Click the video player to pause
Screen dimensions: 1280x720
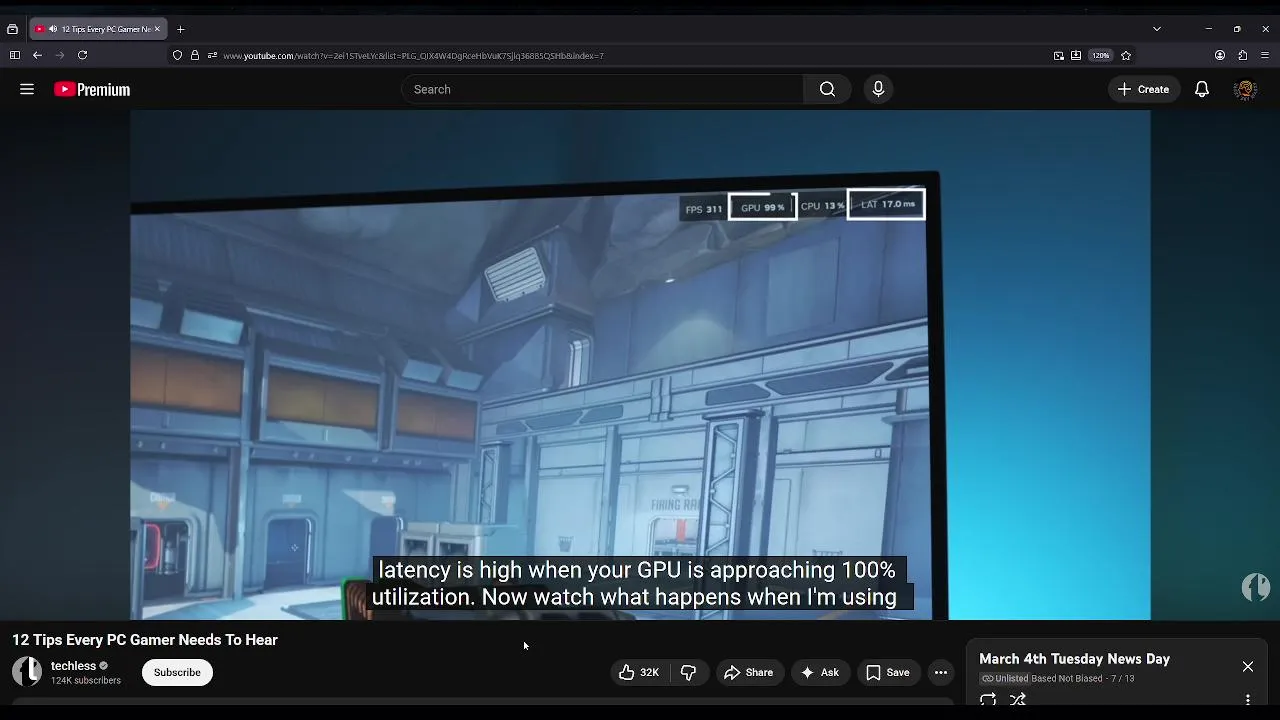coord(640,365)
